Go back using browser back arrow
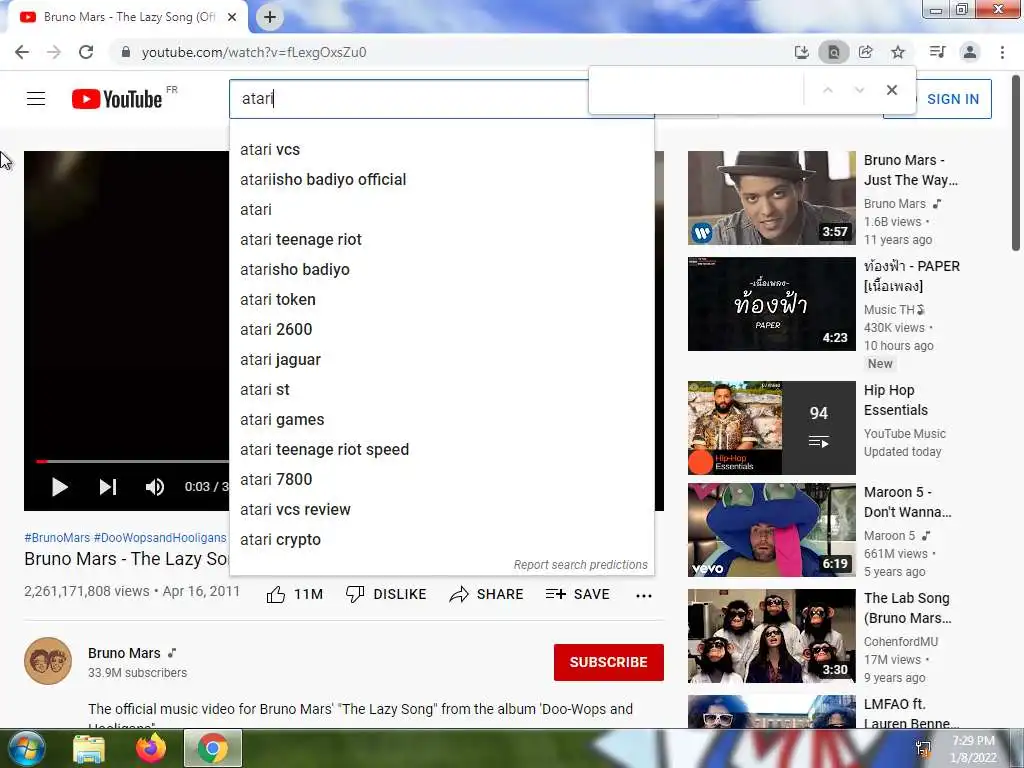Screen dimensions: 1024x768 [x=22, y=52]
